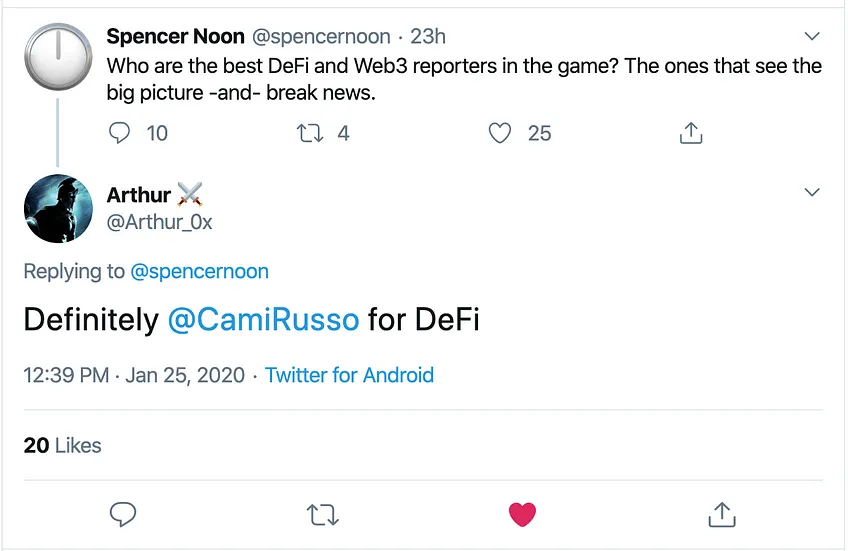Share Spencer Noon's tweet via upload icon
The height and width of the screenshot is (551, 848).
[691, 132]
